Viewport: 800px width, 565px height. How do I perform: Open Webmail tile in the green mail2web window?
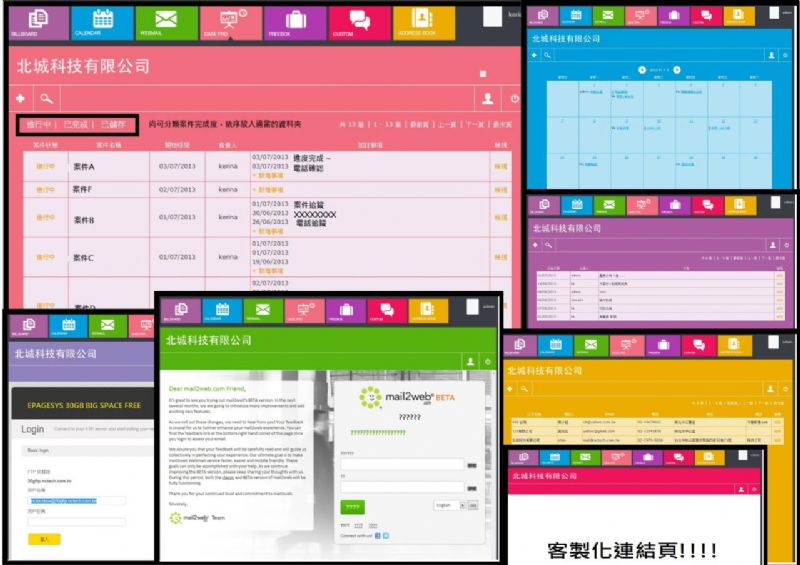[263, 310]
